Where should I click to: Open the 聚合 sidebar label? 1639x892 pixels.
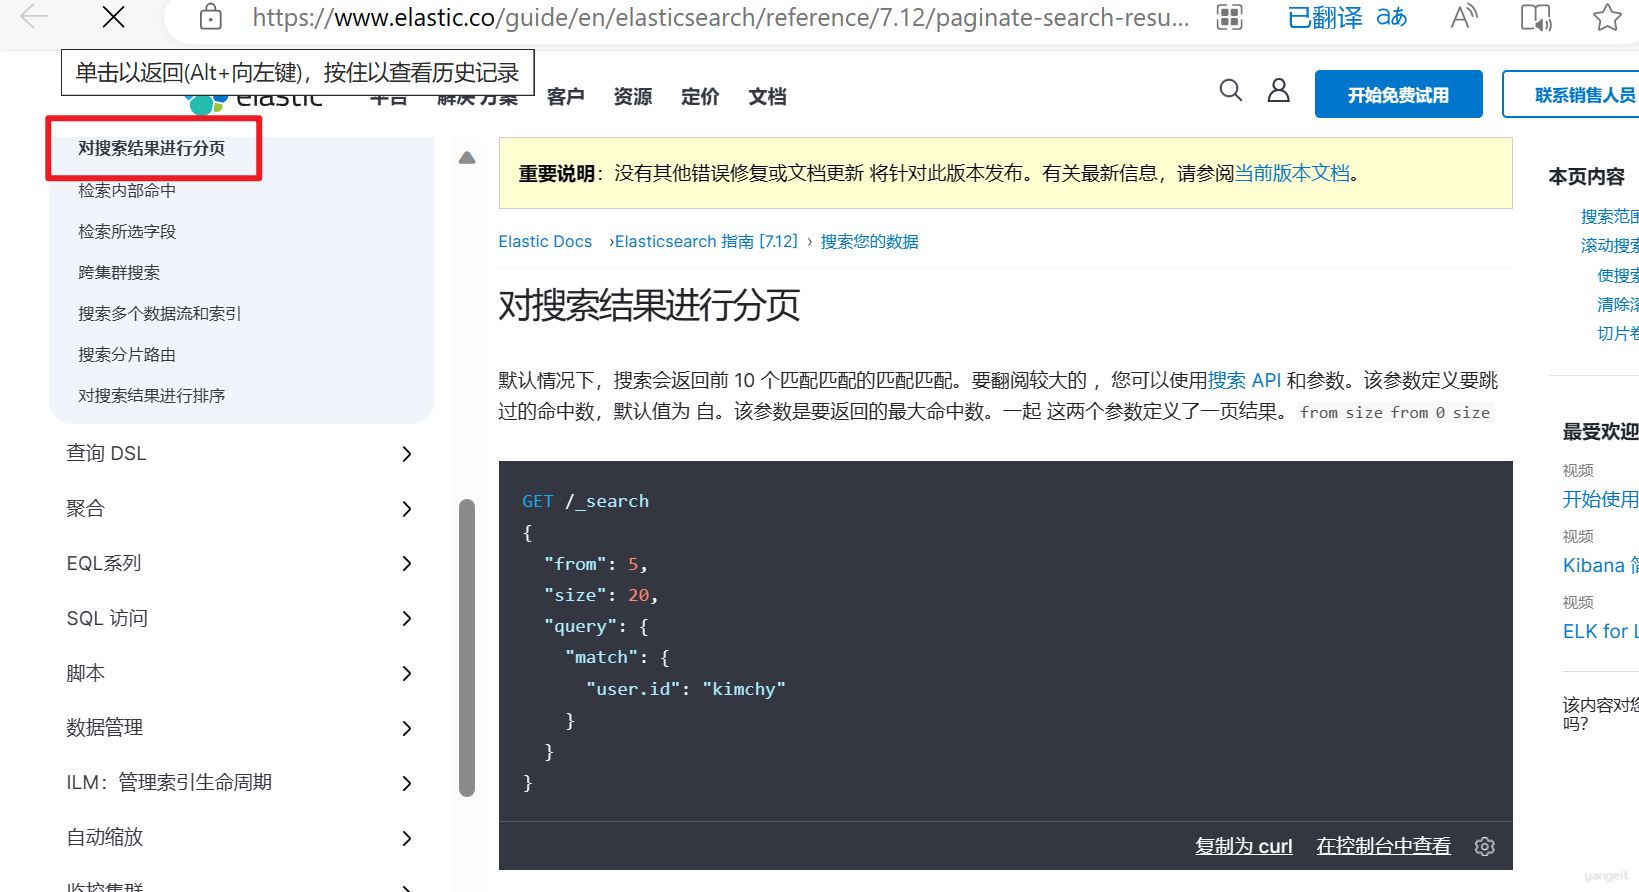tap(85, 509)
